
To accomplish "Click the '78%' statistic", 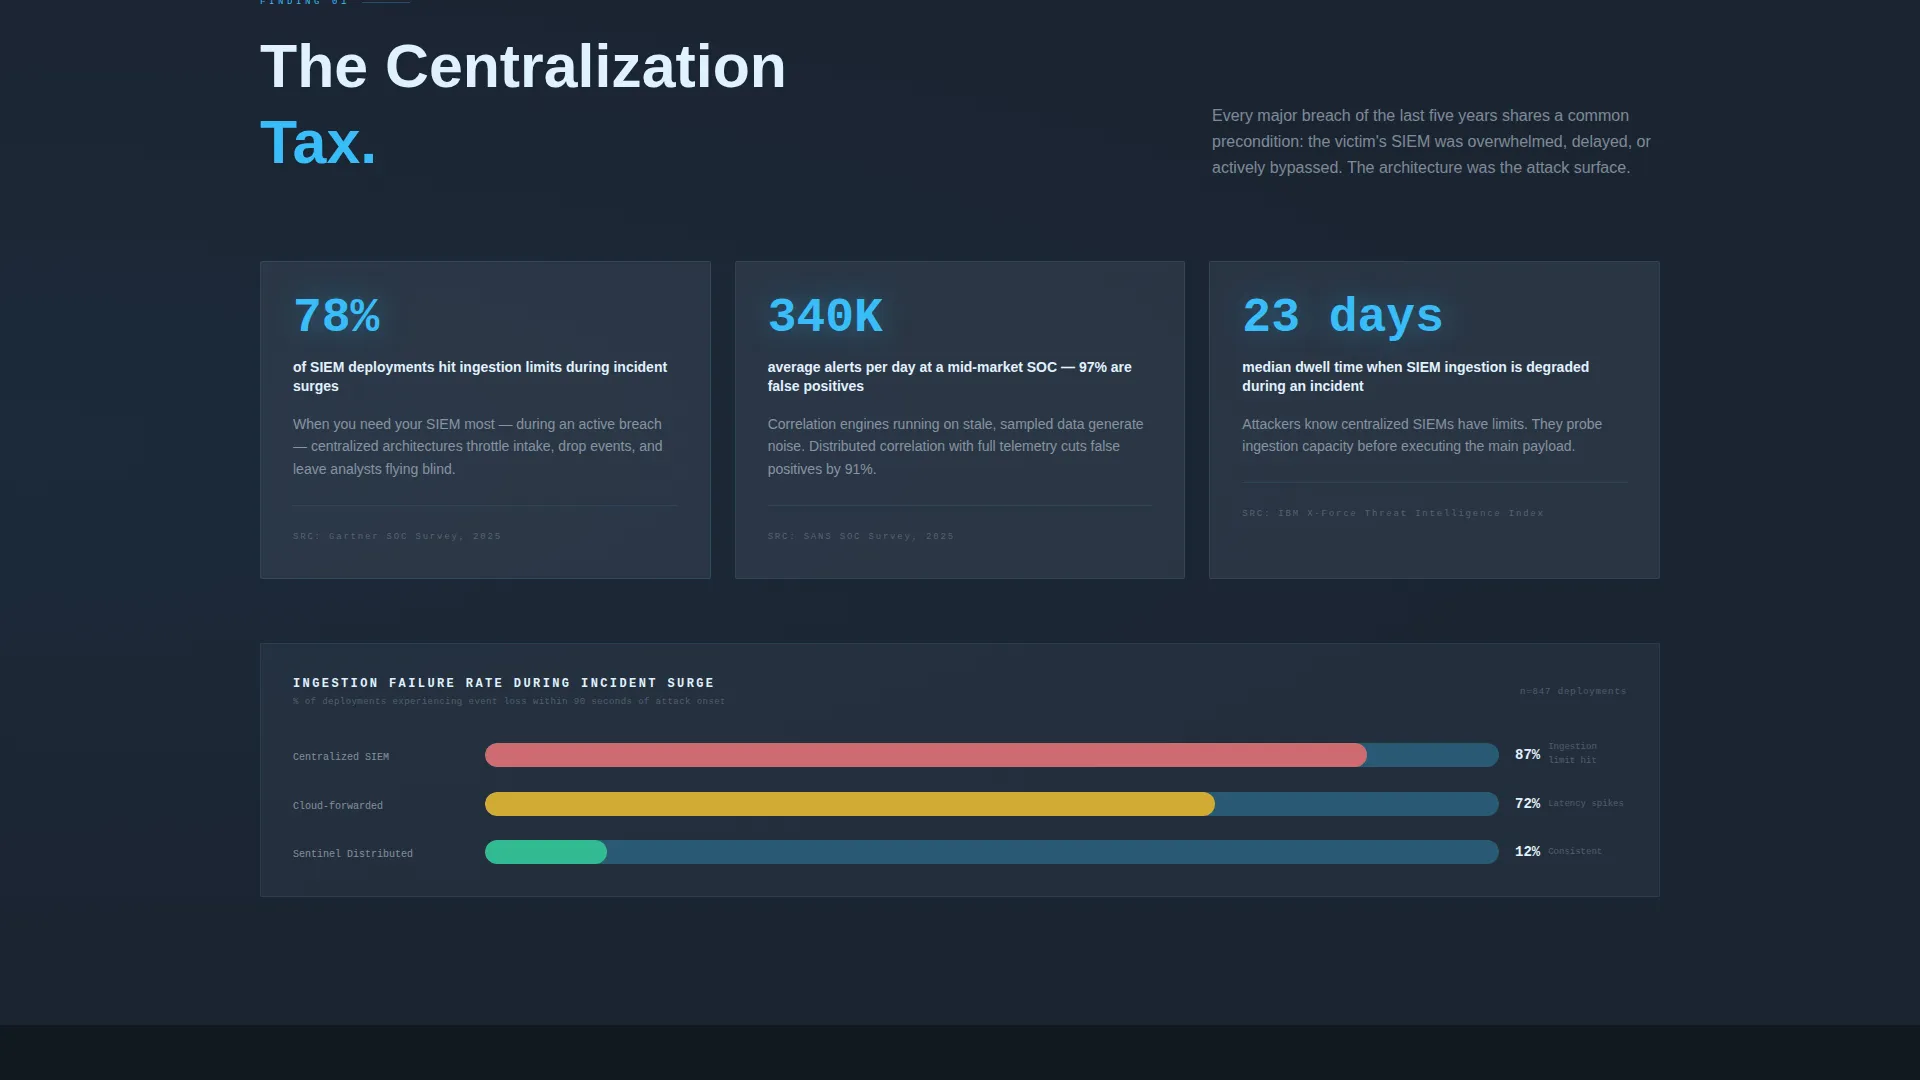I will (336, 316).
